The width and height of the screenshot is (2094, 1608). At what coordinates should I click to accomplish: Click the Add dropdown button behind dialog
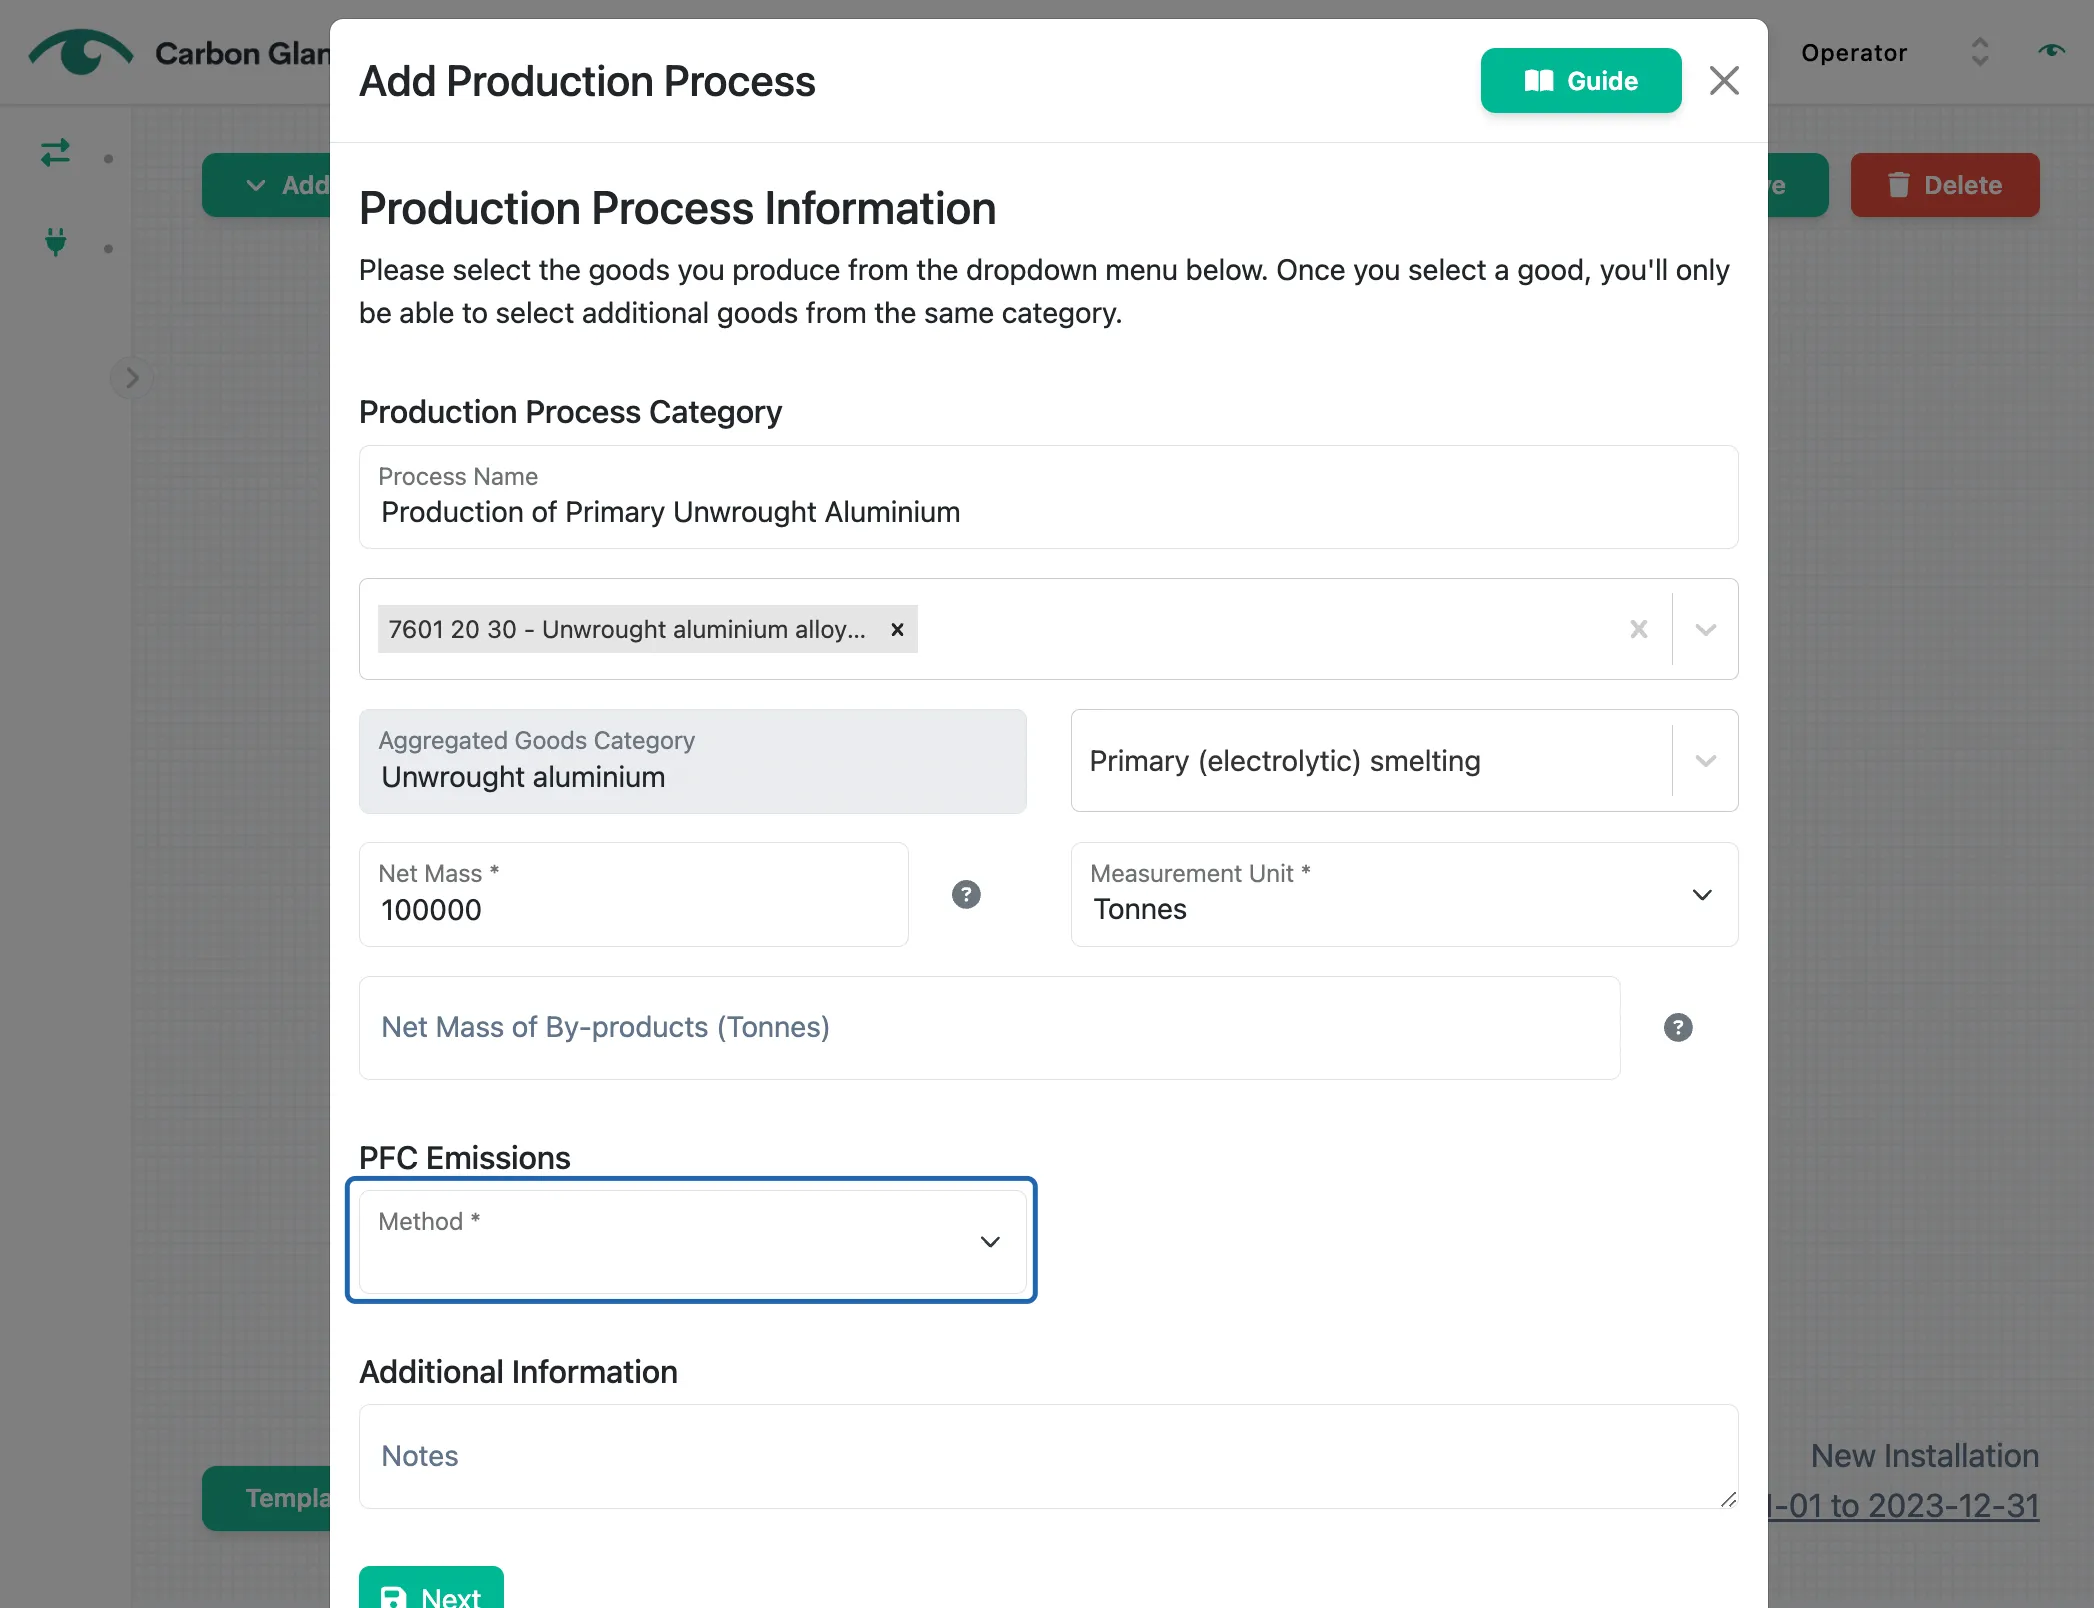point(268,186)
